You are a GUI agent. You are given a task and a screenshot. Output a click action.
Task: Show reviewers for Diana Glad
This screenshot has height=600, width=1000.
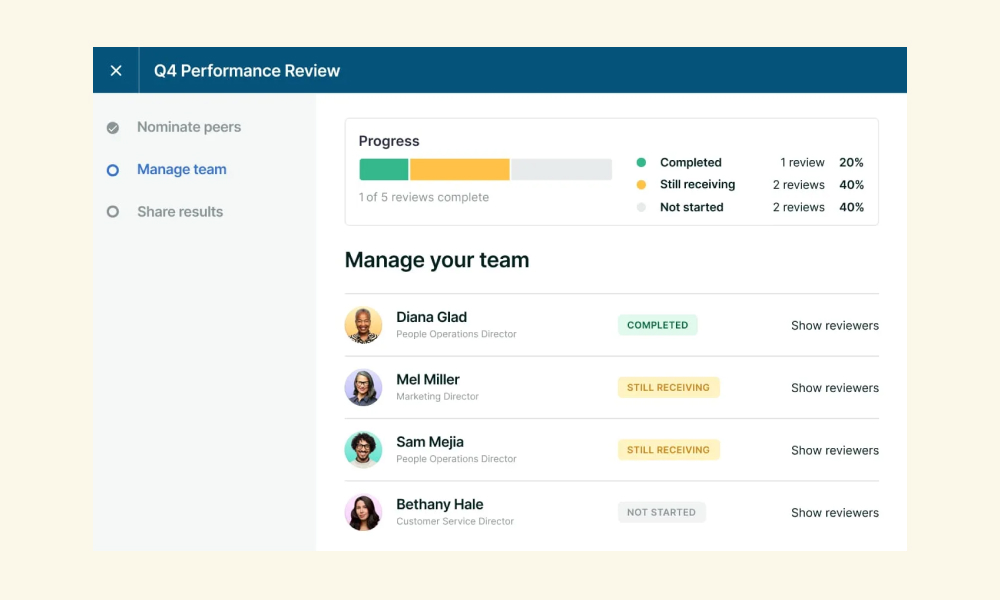(x=835, y=325)
